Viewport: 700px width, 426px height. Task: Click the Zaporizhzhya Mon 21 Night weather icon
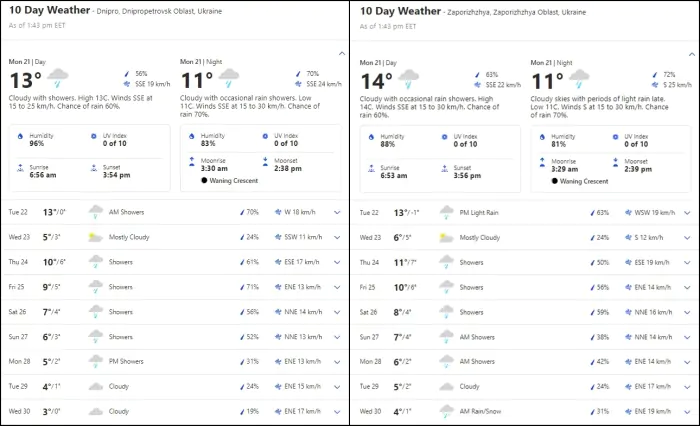point(579,77)
